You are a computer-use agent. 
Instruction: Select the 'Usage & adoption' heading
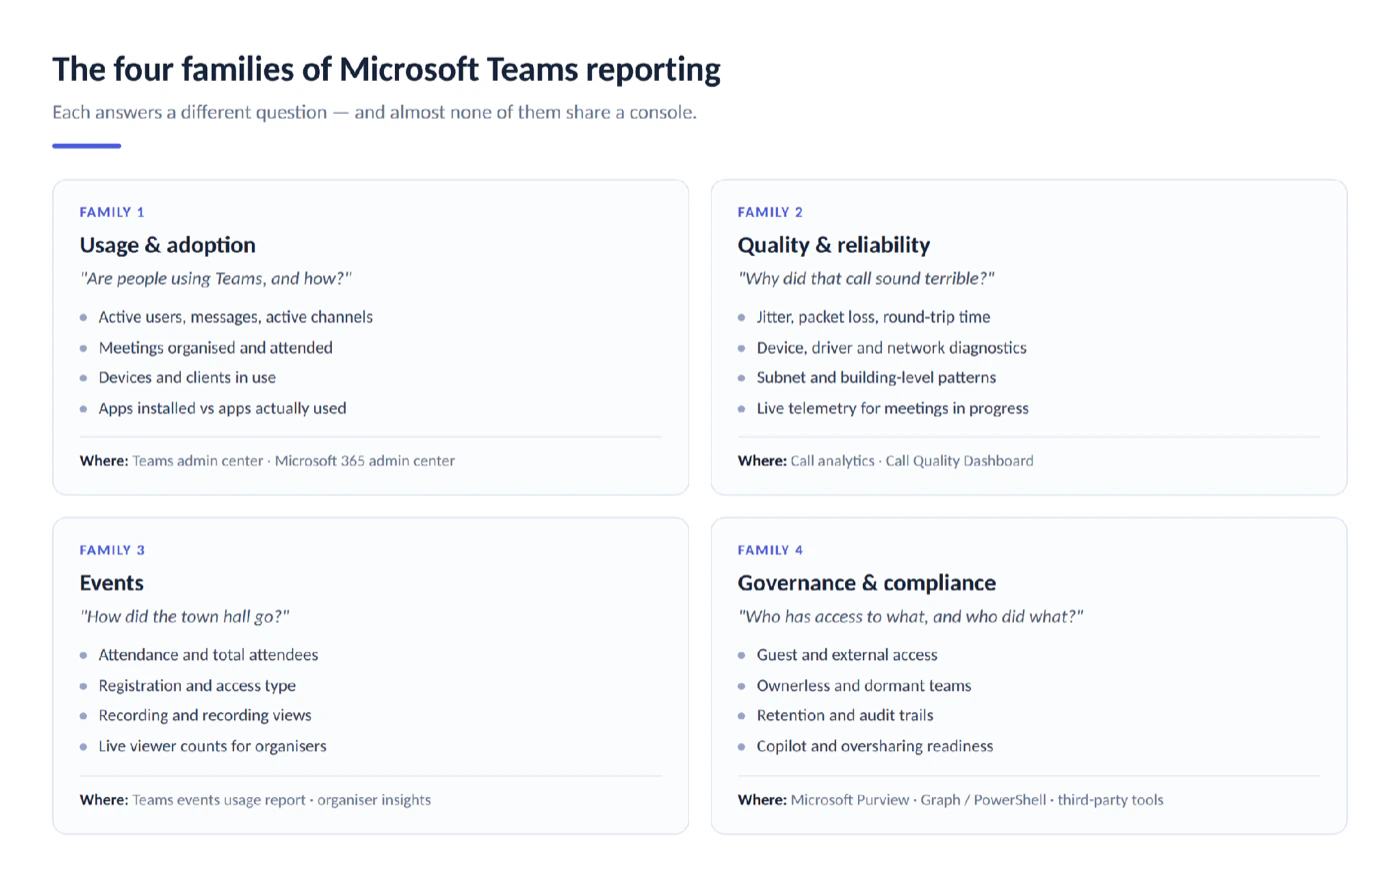click(167, 245)
